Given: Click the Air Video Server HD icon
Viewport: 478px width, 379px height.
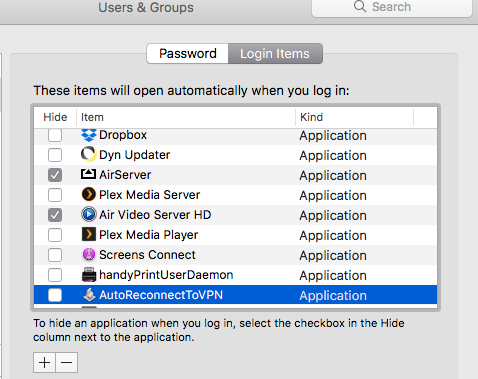Looking at the screenshot, I should coord(89,214).
